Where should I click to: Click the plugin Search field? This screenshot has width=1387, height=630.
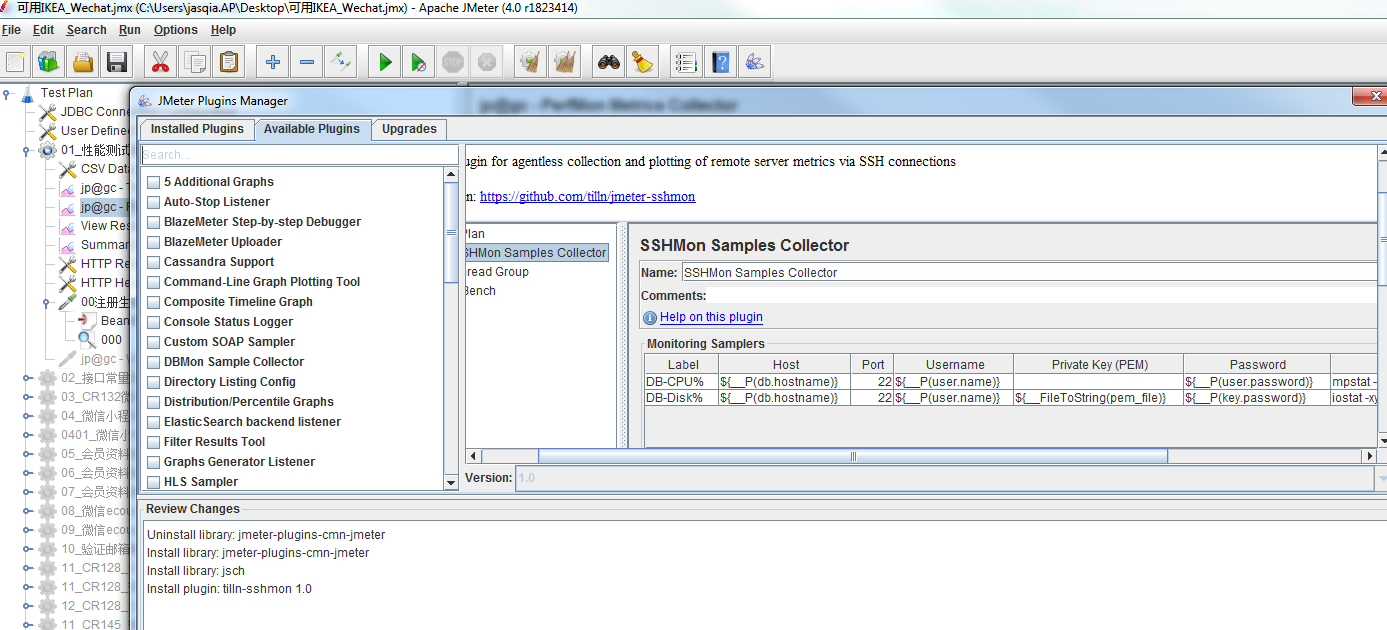point(299,155)
